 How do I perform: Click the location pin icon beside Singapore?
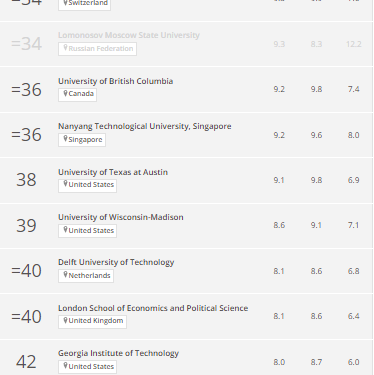65,139
